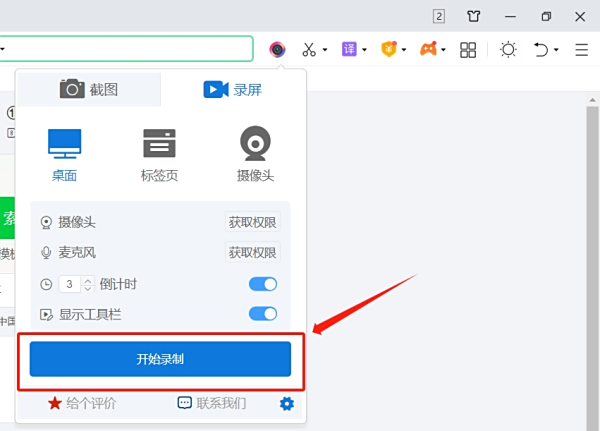Toggle the 倒计时 countdown switch
Image resolution: width=600 pixels, height=431 pixels.
[263, 284]
